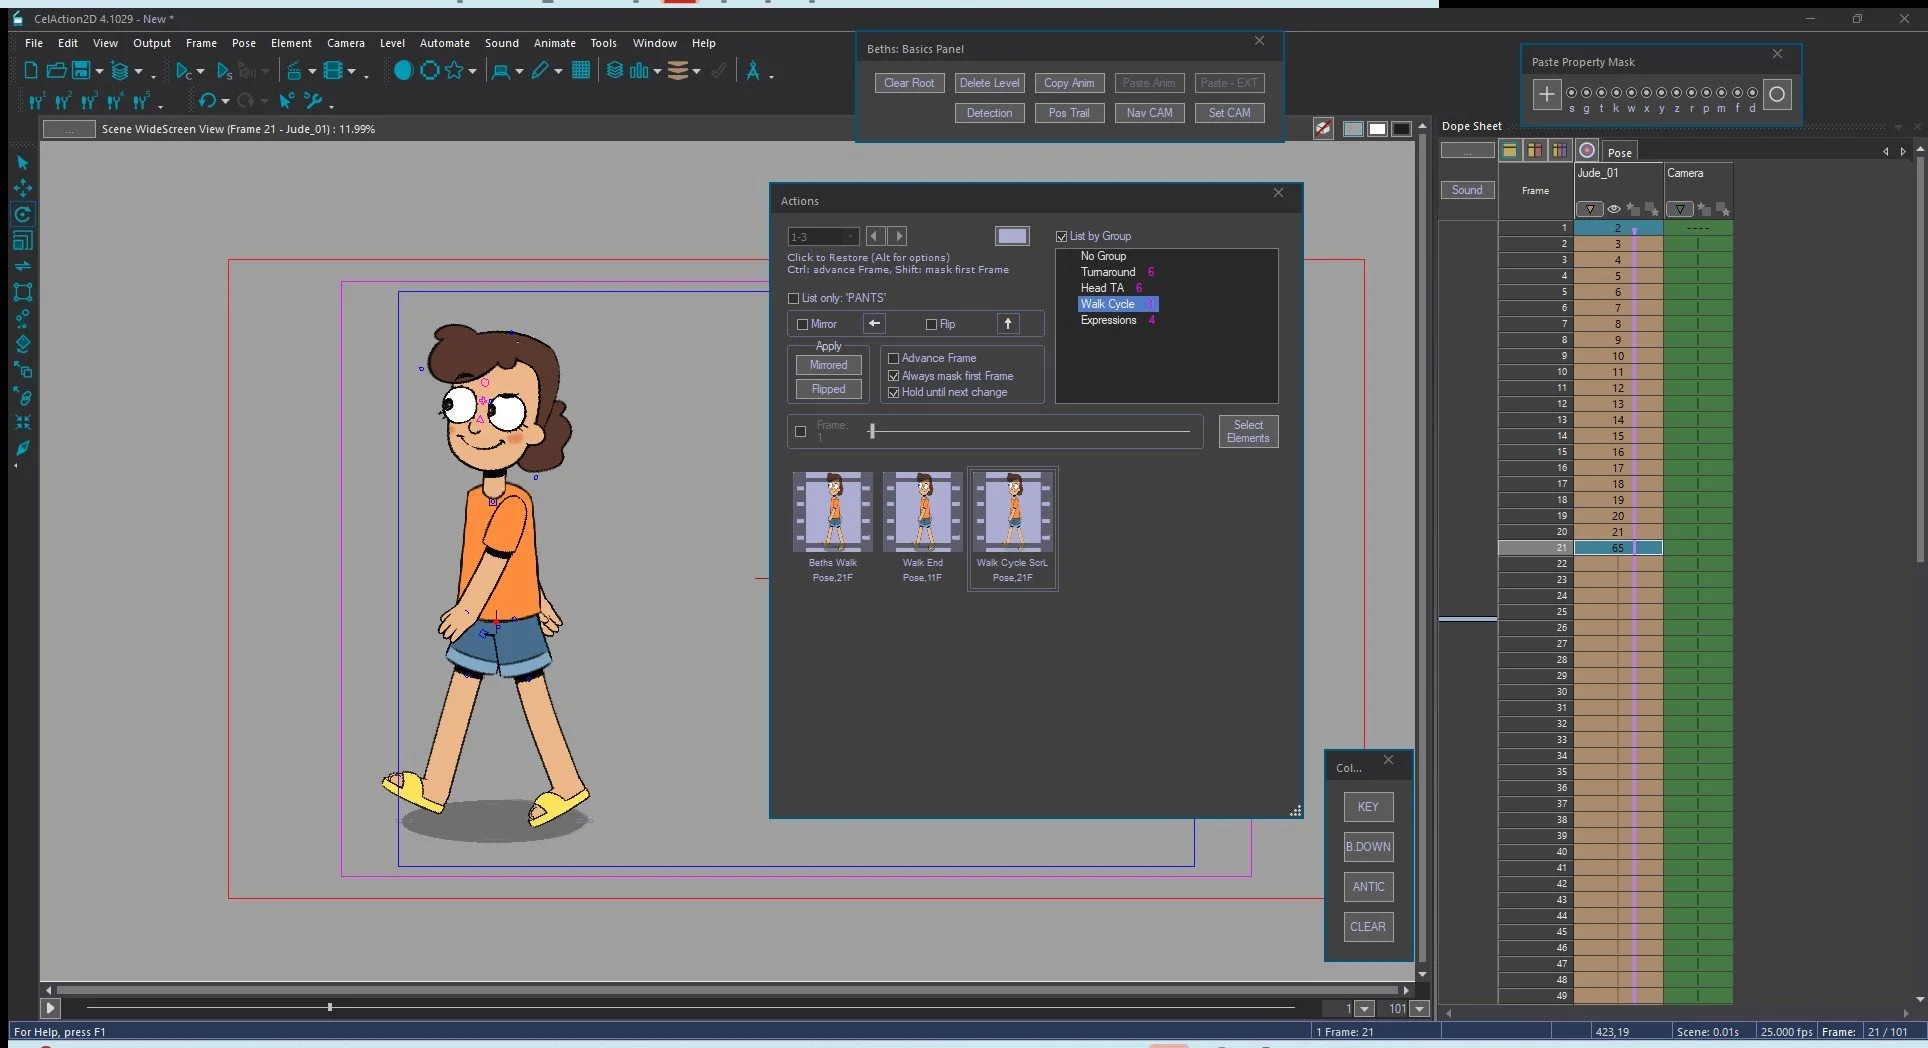Click the clapperboard scene icon

point(294,71)
